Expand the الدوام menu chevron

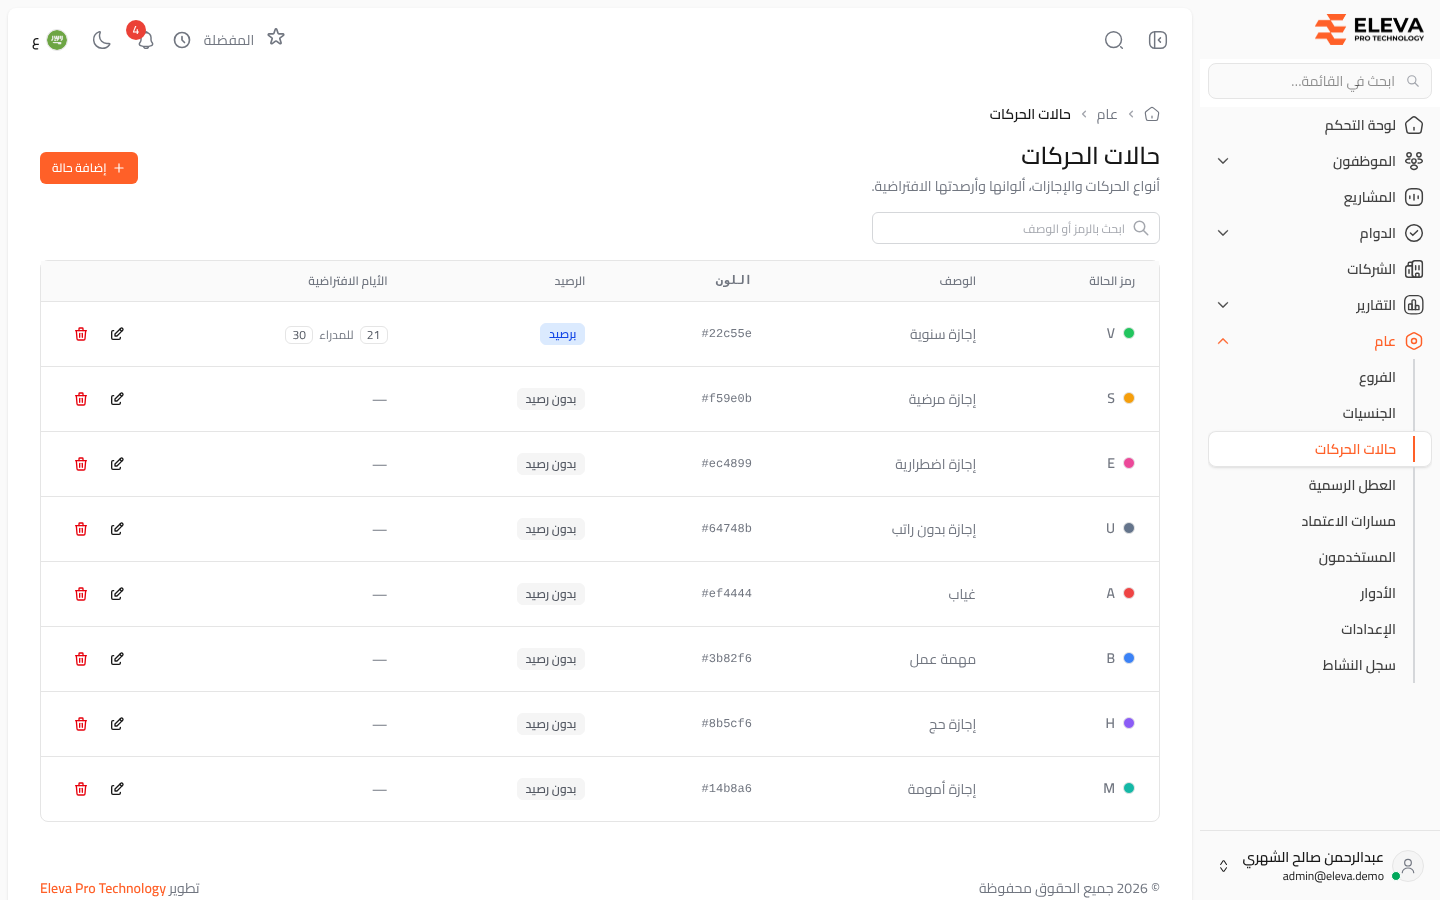(1223, 233)
